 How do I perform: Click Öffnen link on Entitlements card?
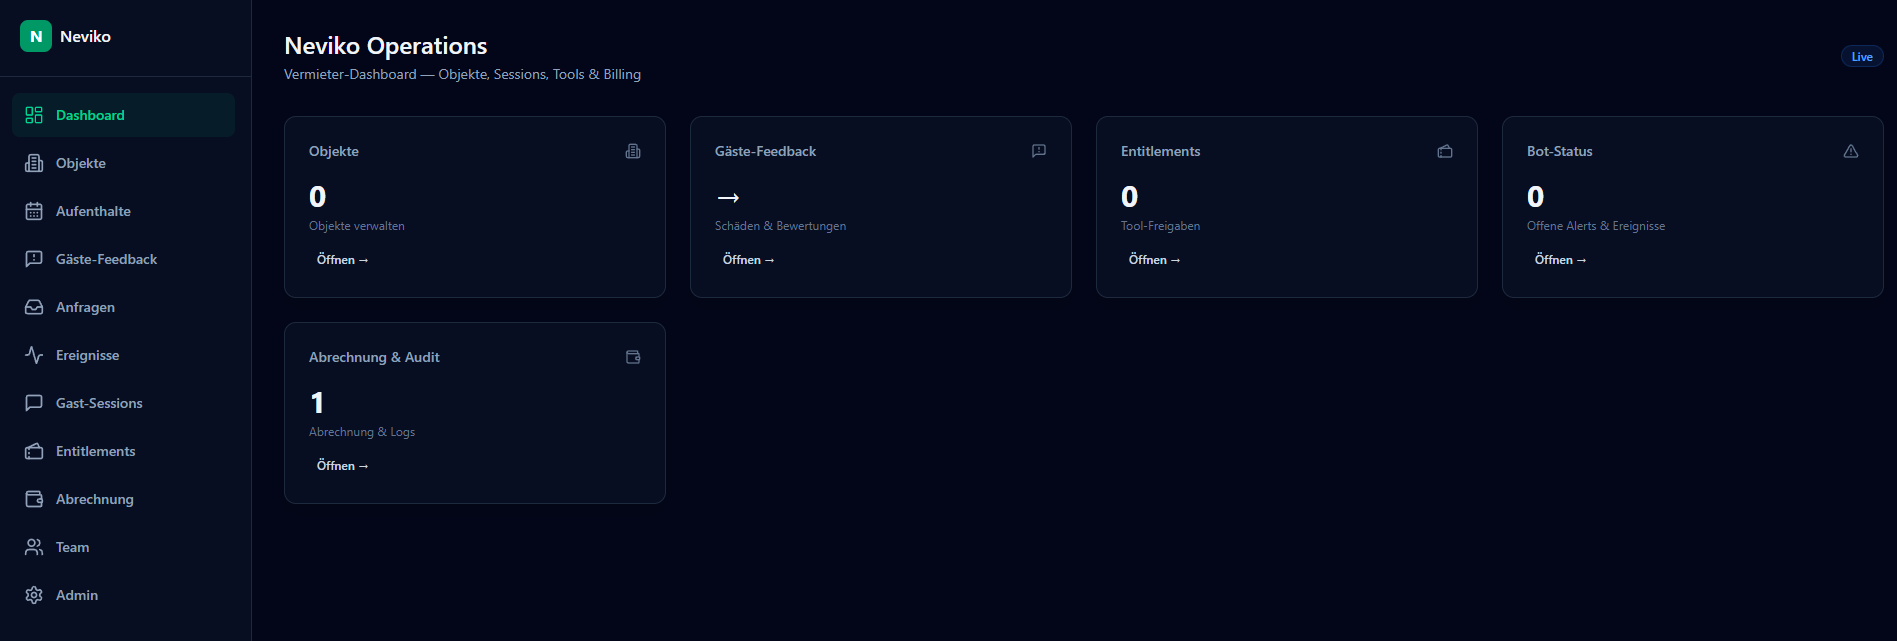click(x=1155, y=260)
